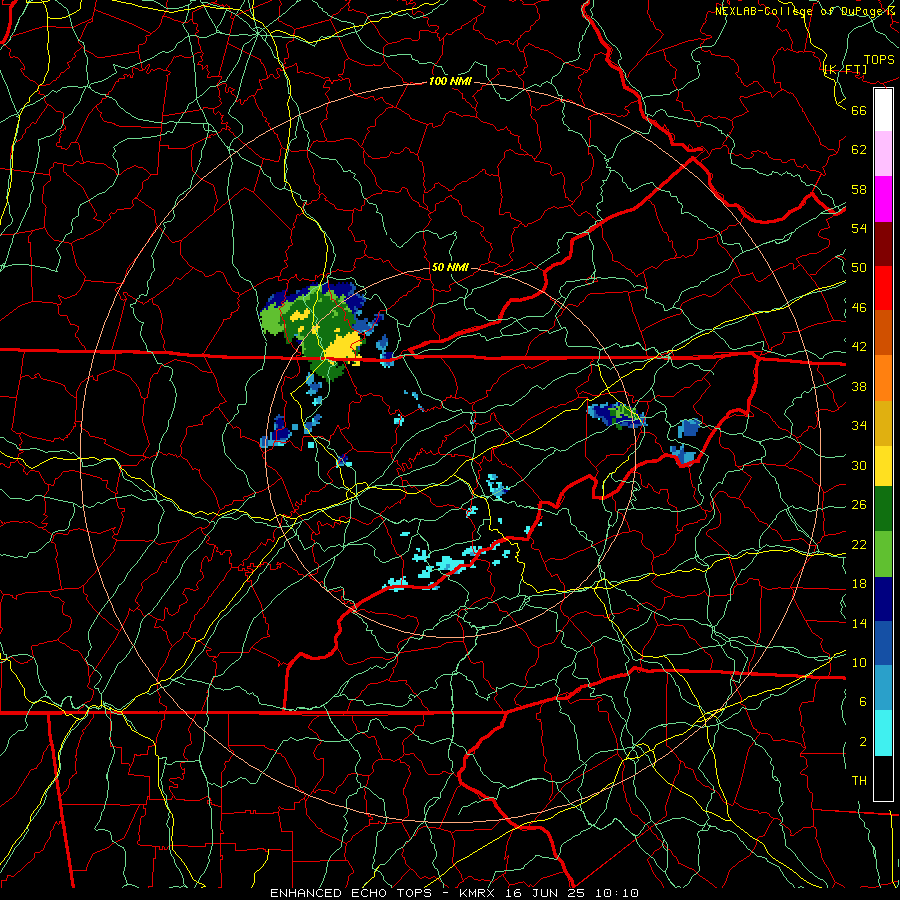
Task: Click the '6' legend value
Action: pos(863,702)
